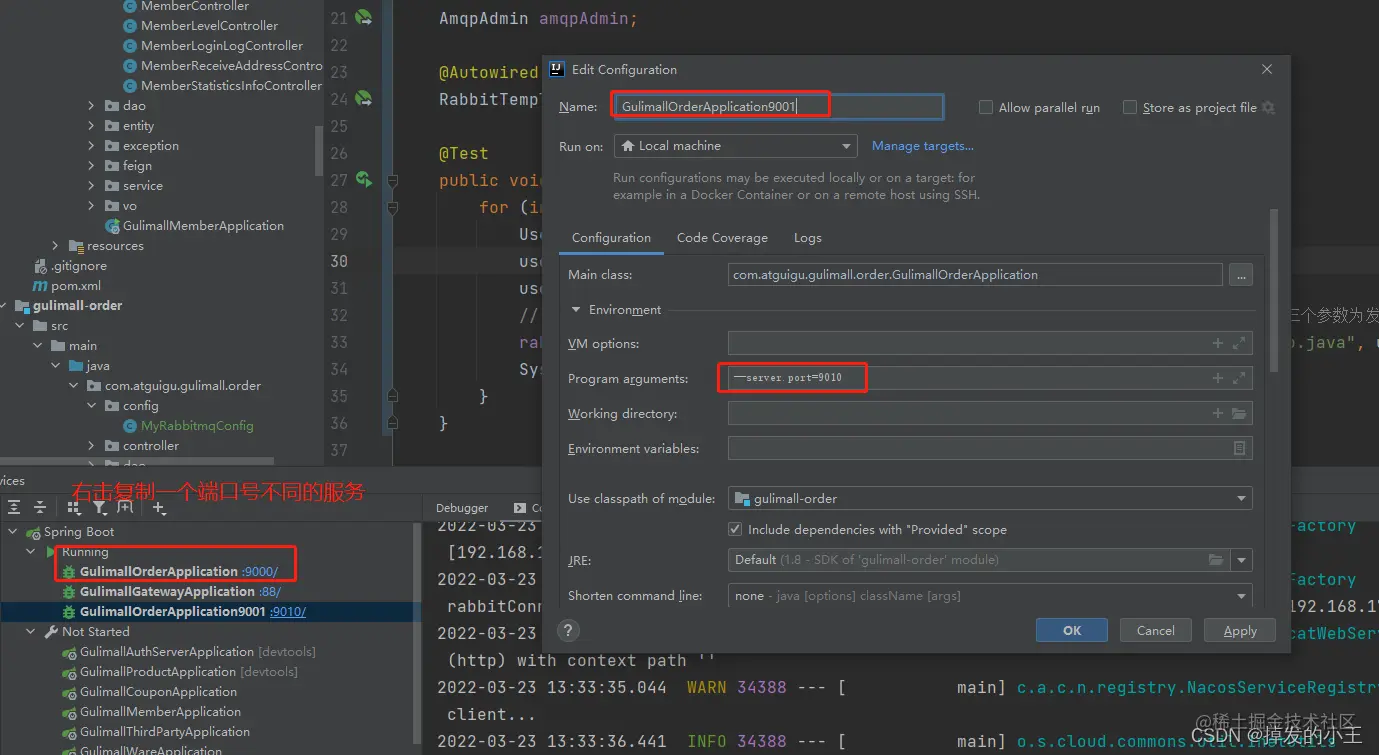Screen dimensions: 1379x755
Task: Click gutter bean icon on line 24
Action: click(364, 99)
